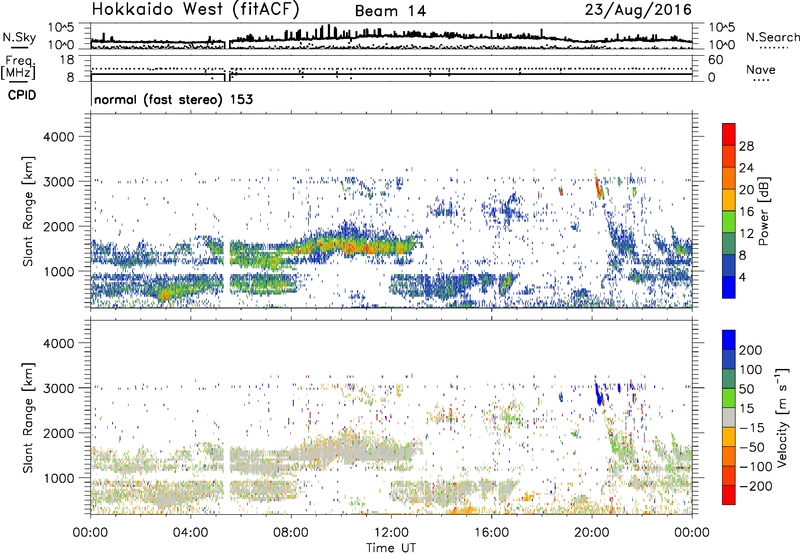The image size is (800, 554).
Task: Select the red top segment of Power colorbar
Action: (x=729, y=134)
